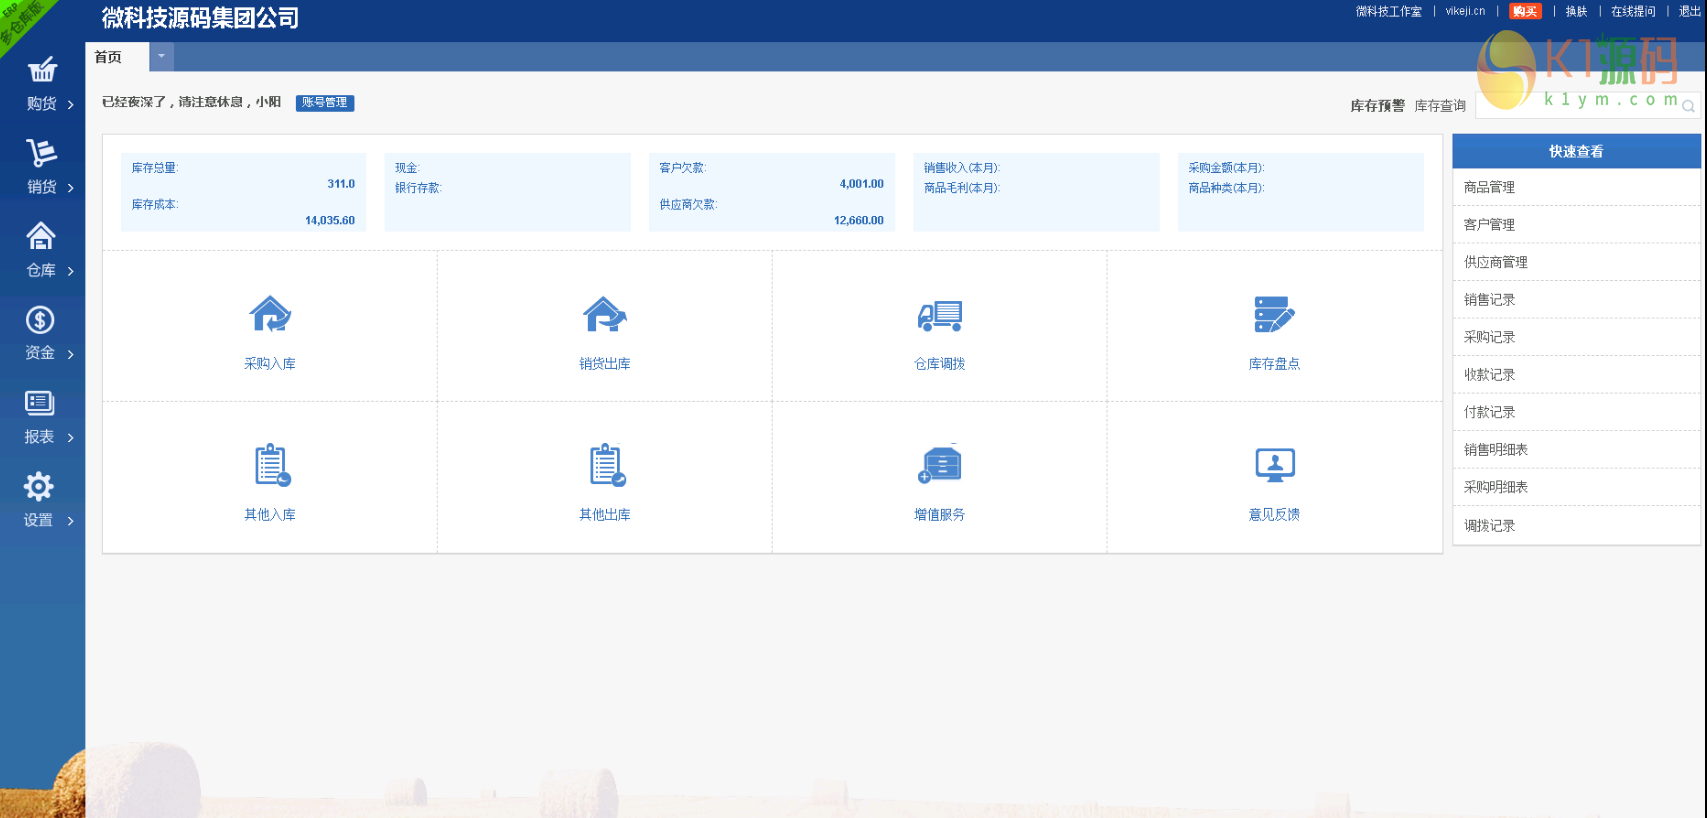The height and width of the screenshot is (818, 1707).
Task: Open the 采购入库 purchase inbound icon
Action: click(x=270, y=316)
